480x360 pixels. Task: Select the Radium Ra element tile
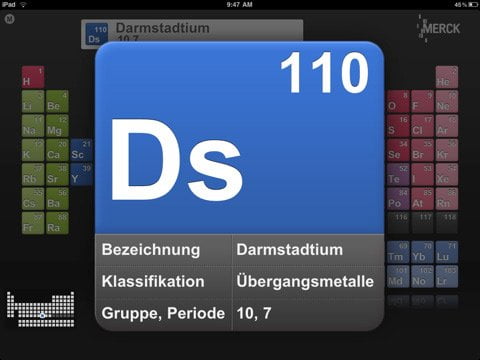pyautogui.click(x=57, y=223)
